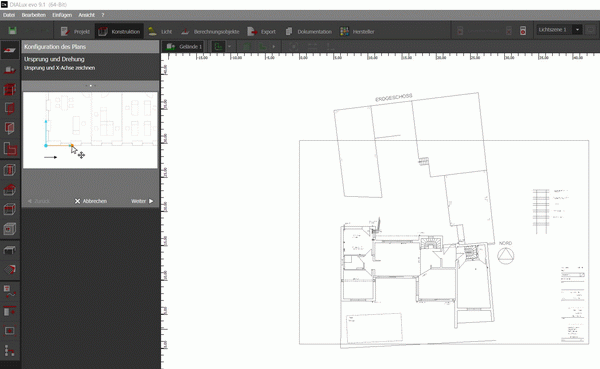Click the Zurück back button
This screenshot has height=369, width=600.
click(39, 201)
